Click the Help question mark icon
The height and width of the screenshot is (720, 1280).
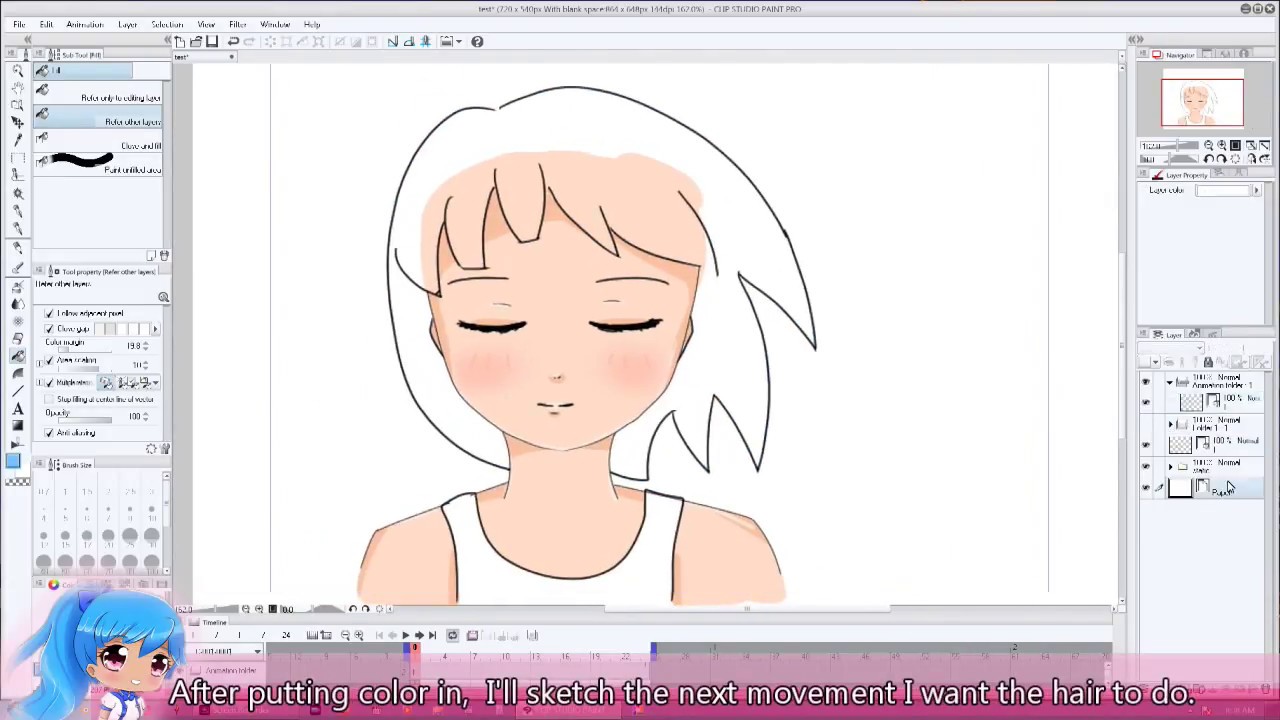[x=477, y=41]
